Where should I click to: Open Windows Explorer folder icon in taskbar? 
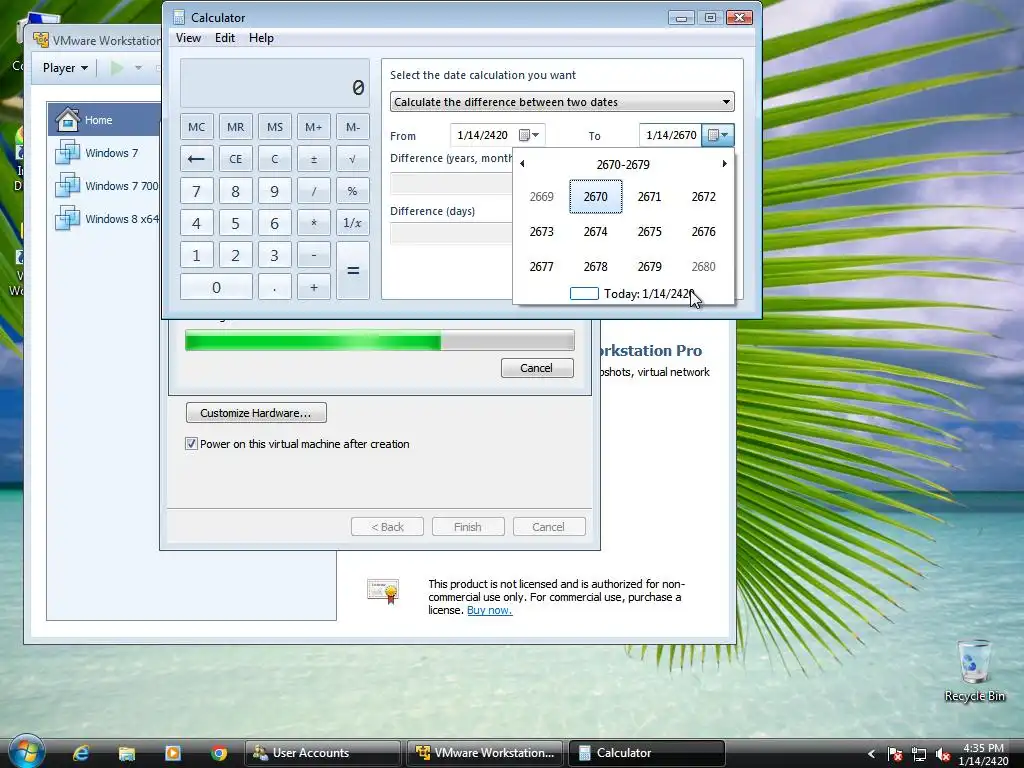[x=127, y=753]
